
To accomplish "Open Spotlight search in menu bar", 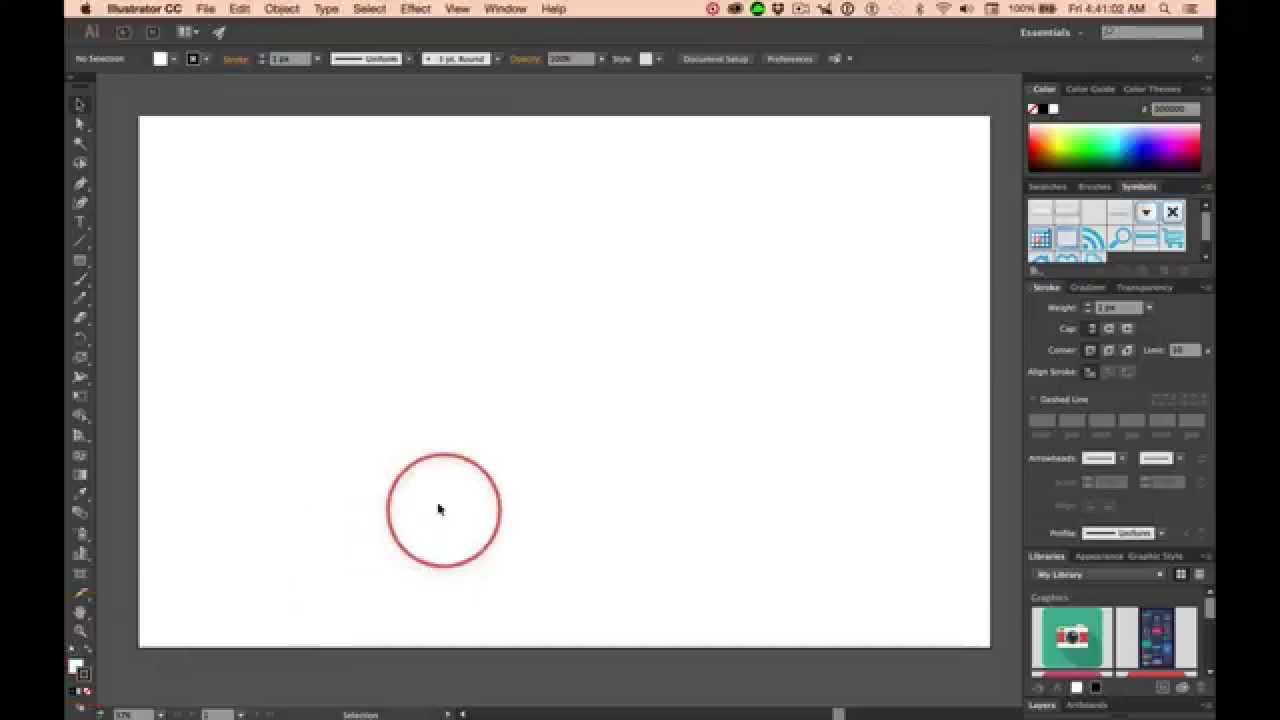I will tap(1165, 8).
